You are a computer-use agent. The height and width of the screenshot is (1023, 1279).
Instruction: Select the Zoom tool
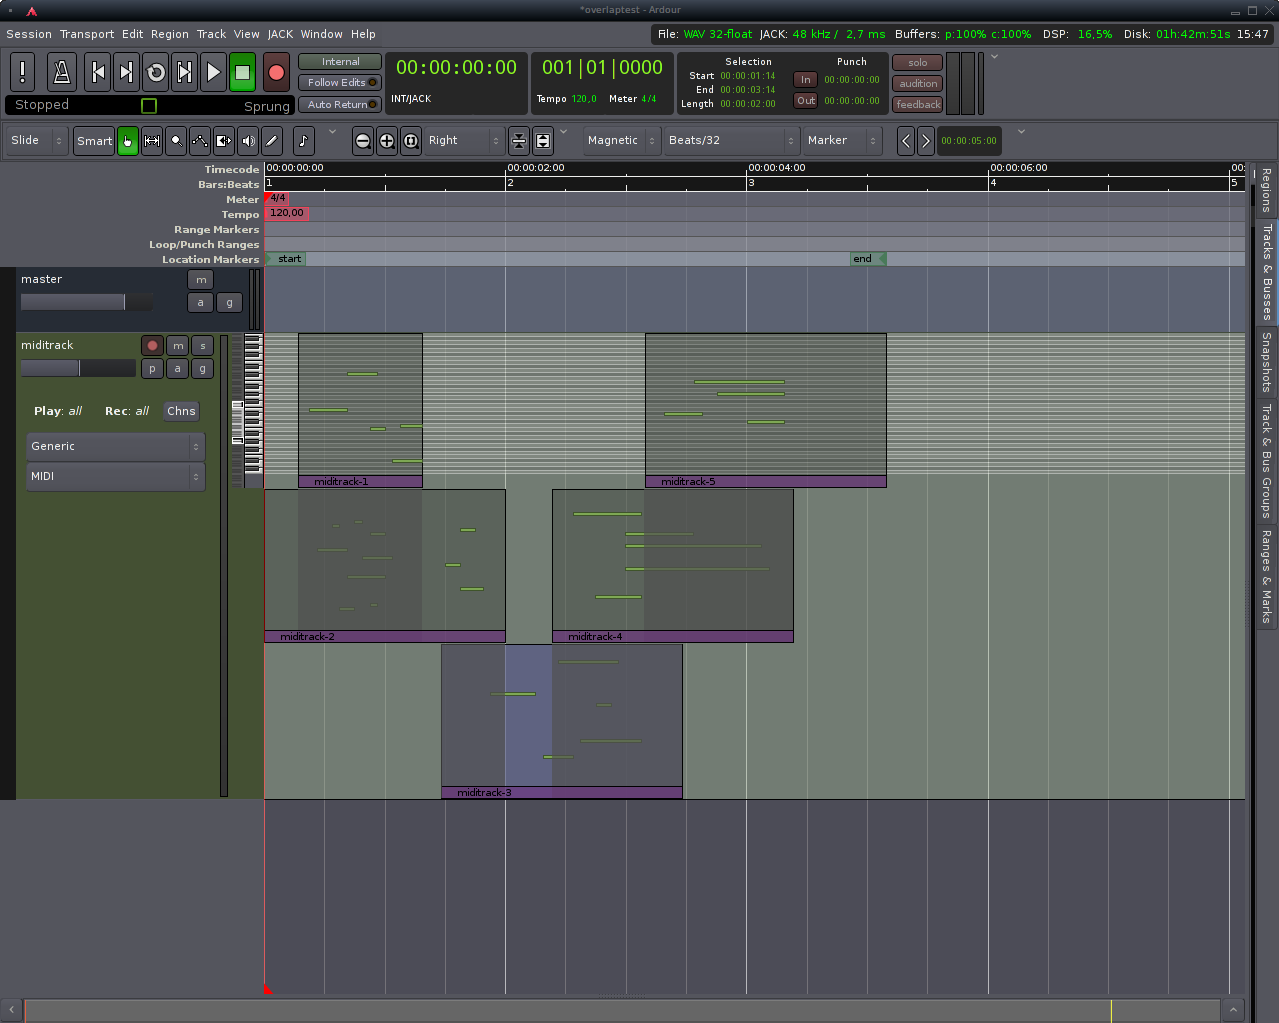point(176,141)
